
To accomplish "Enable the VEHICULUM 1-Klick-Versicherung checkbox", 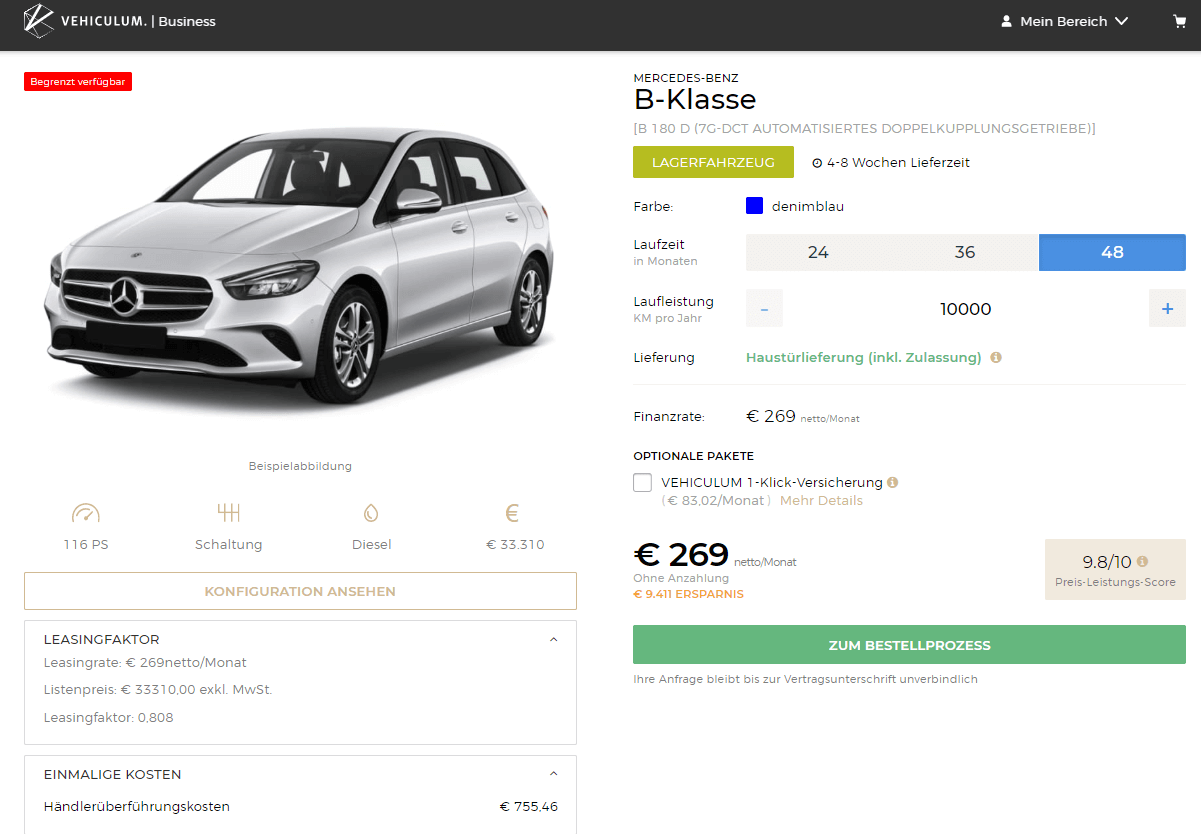I will point(643,483).
